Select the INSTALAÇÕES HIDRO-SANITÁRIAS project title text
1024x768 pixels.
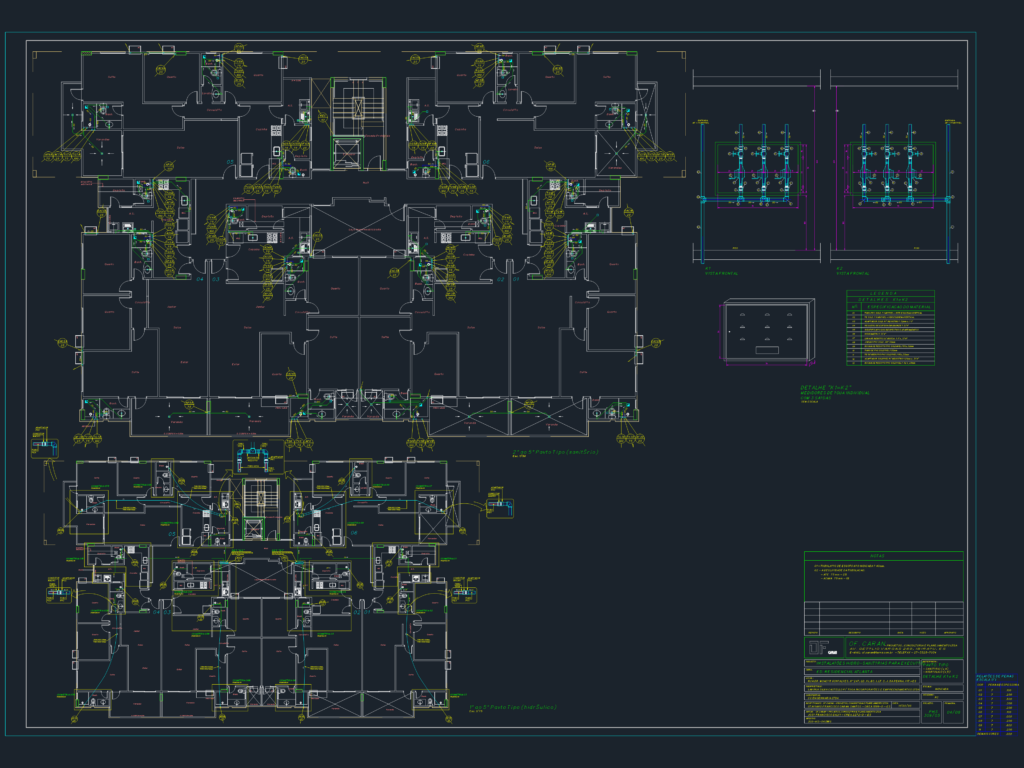click(869, 663)
